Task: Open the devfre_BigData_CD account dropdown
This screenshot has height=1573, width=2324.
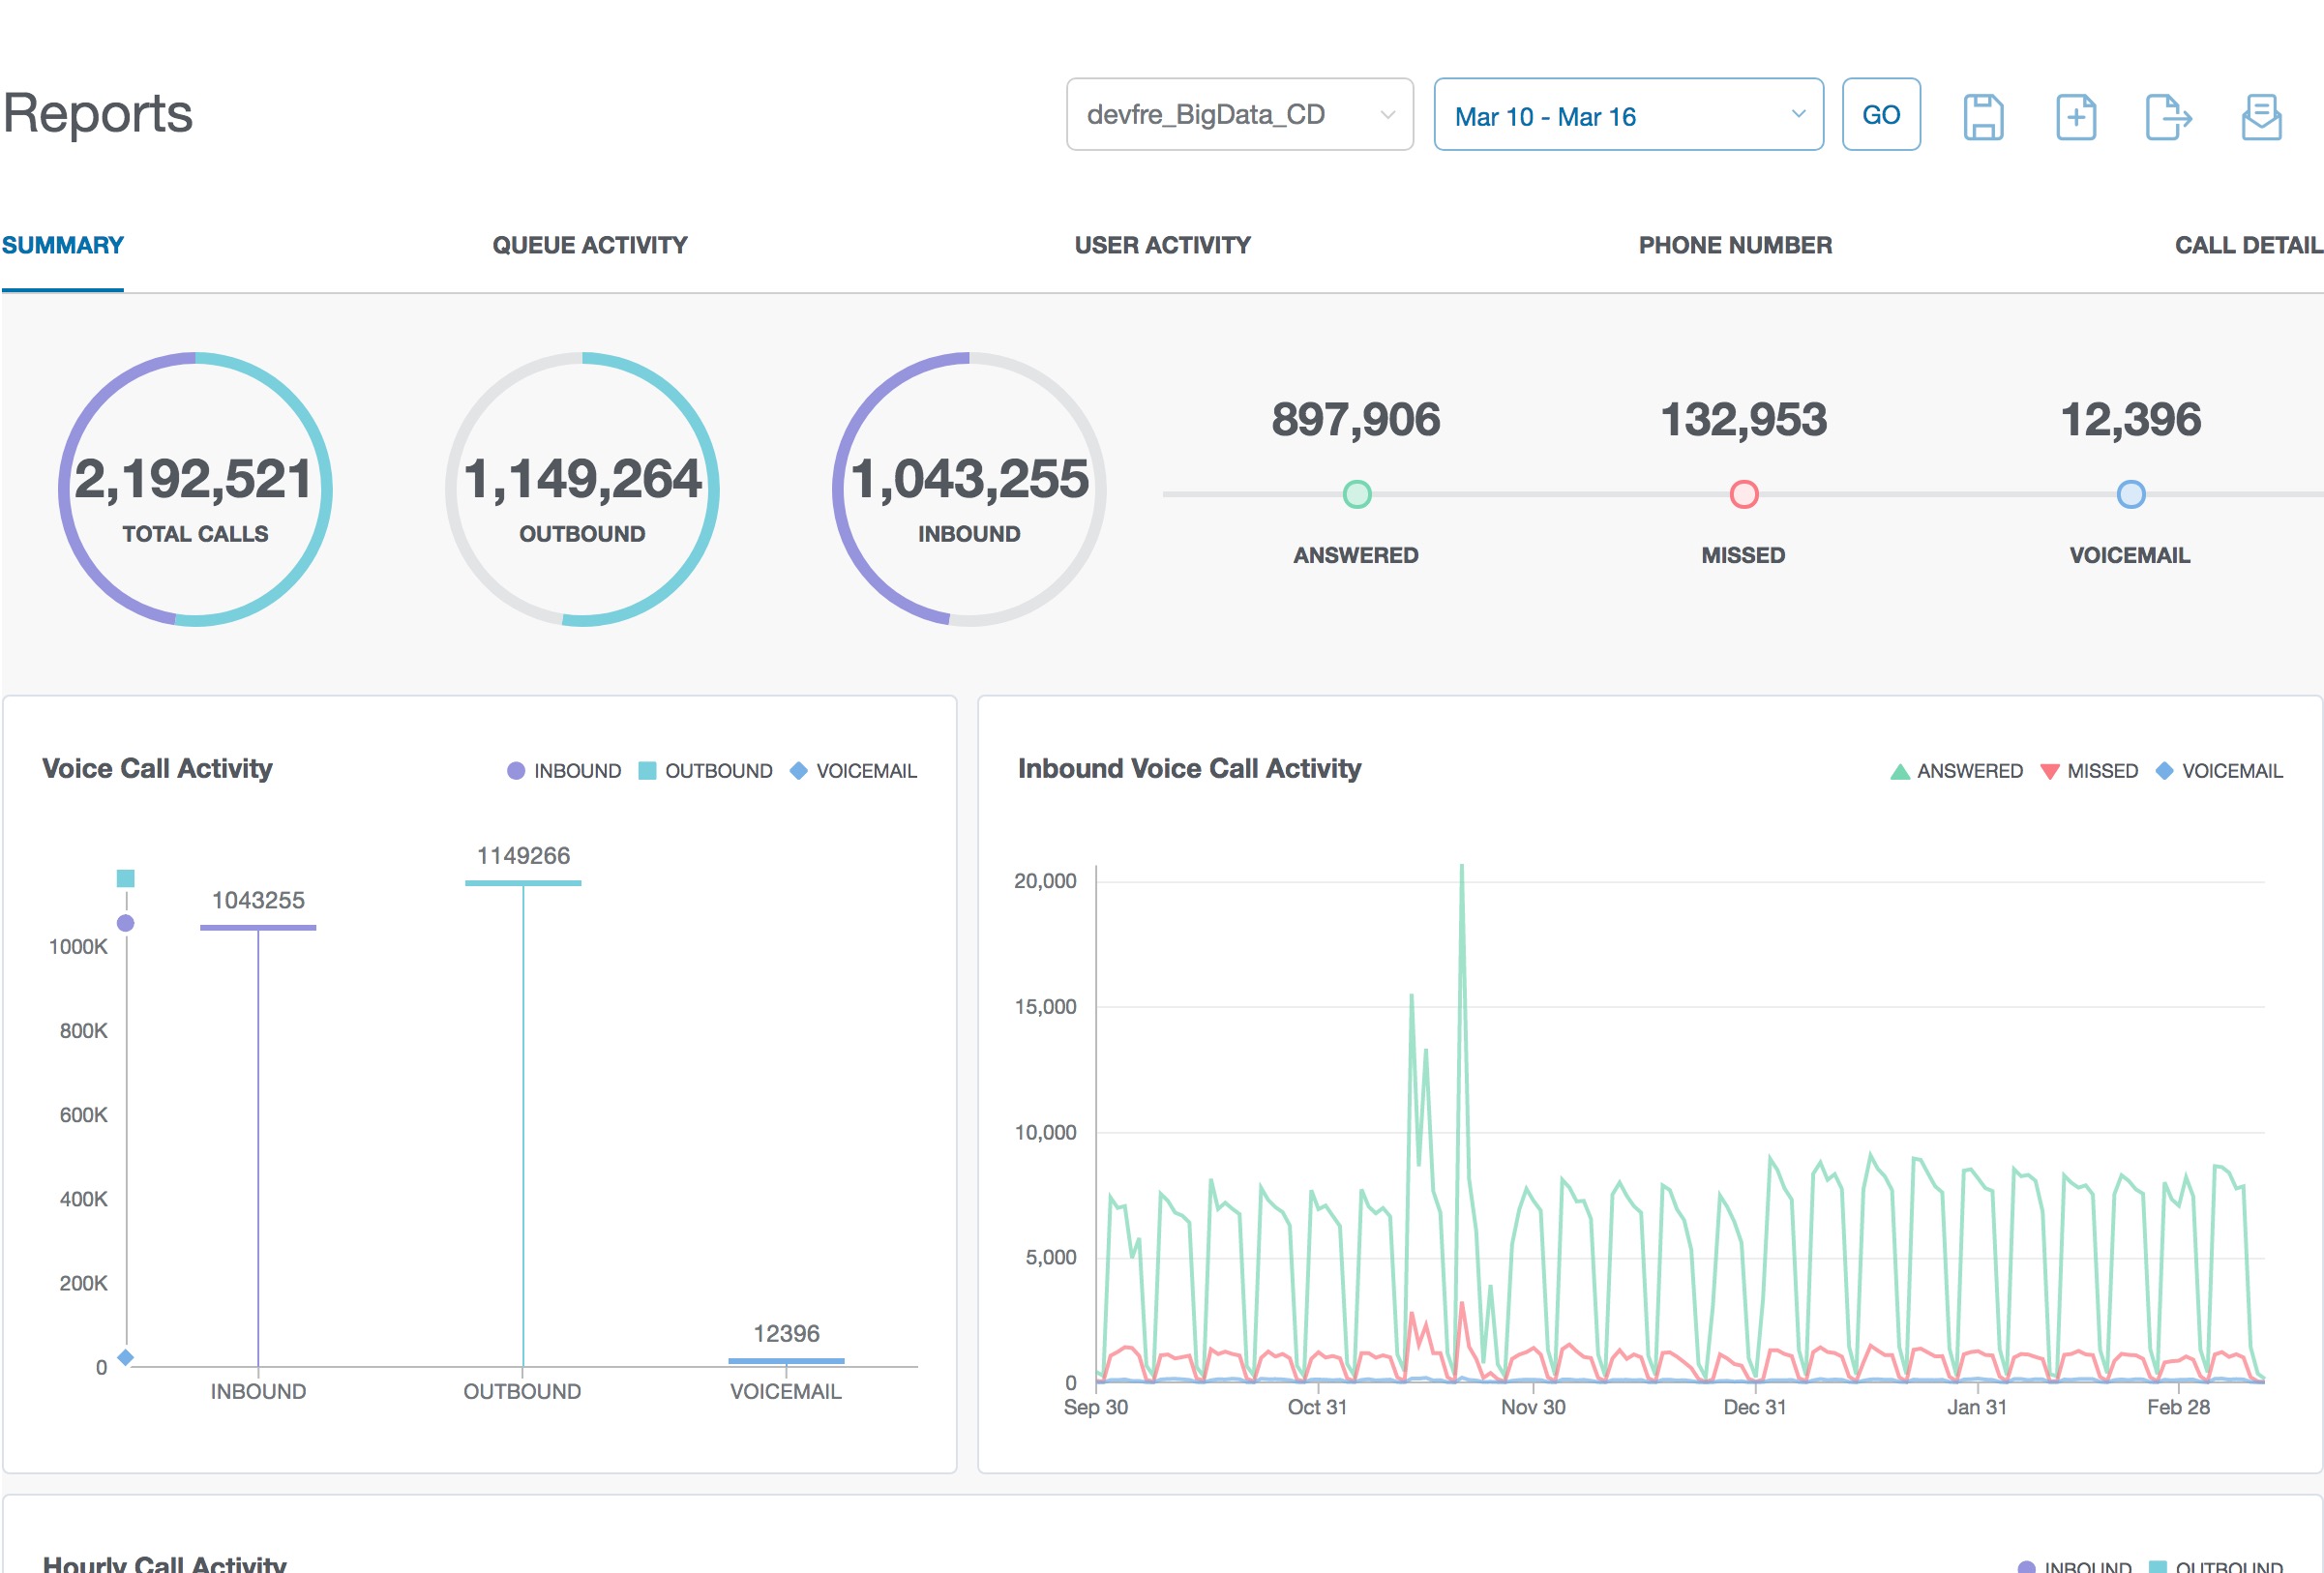Action: pyautogui.click(x=1239, y=114)
